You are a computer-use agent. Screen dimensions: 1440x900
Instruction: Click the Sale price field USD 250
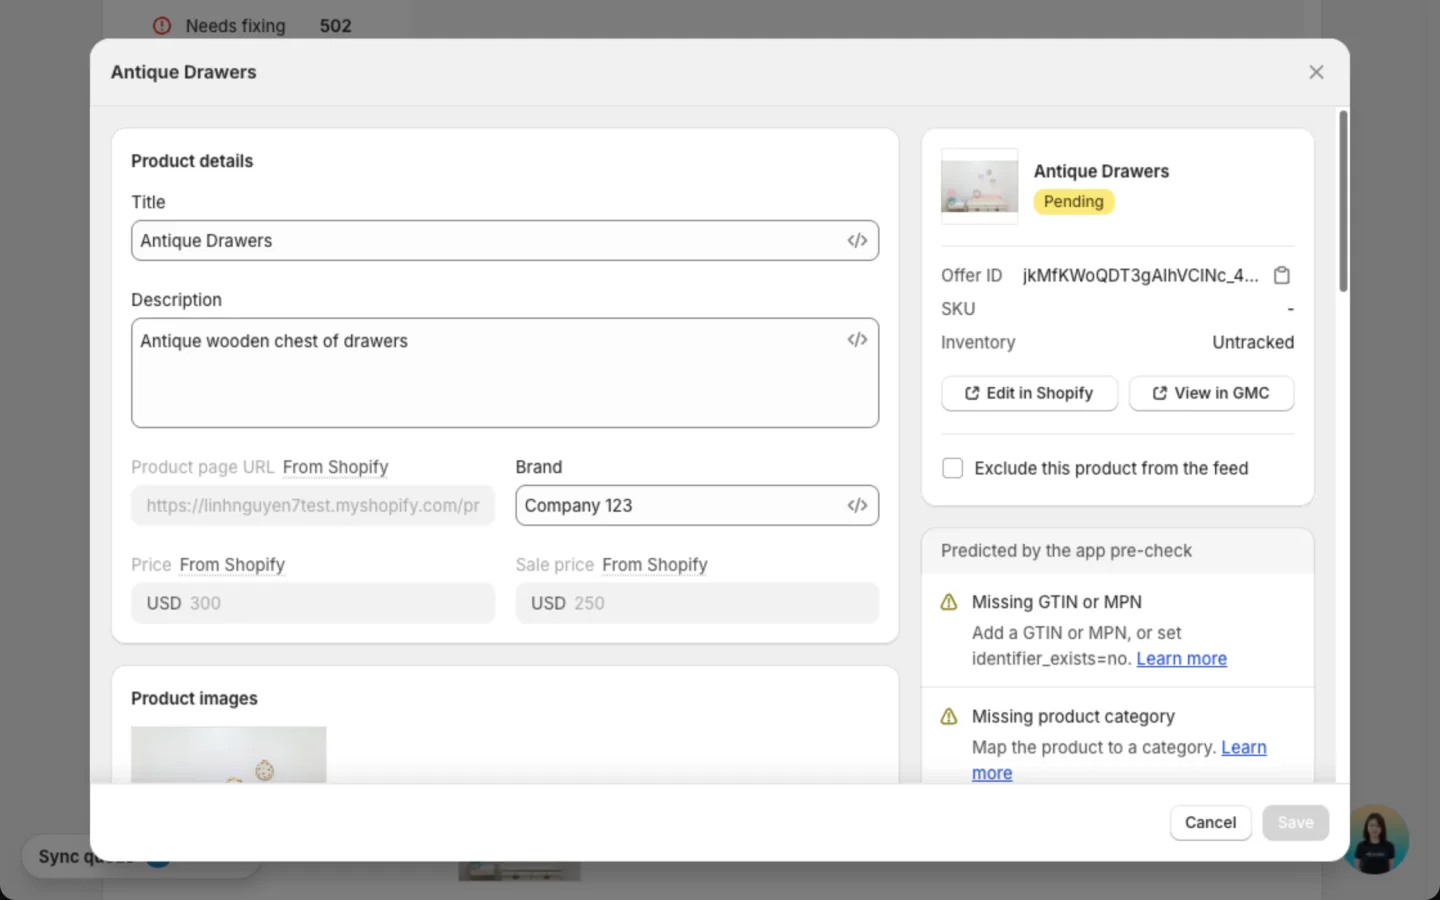[x=697, y=603]
